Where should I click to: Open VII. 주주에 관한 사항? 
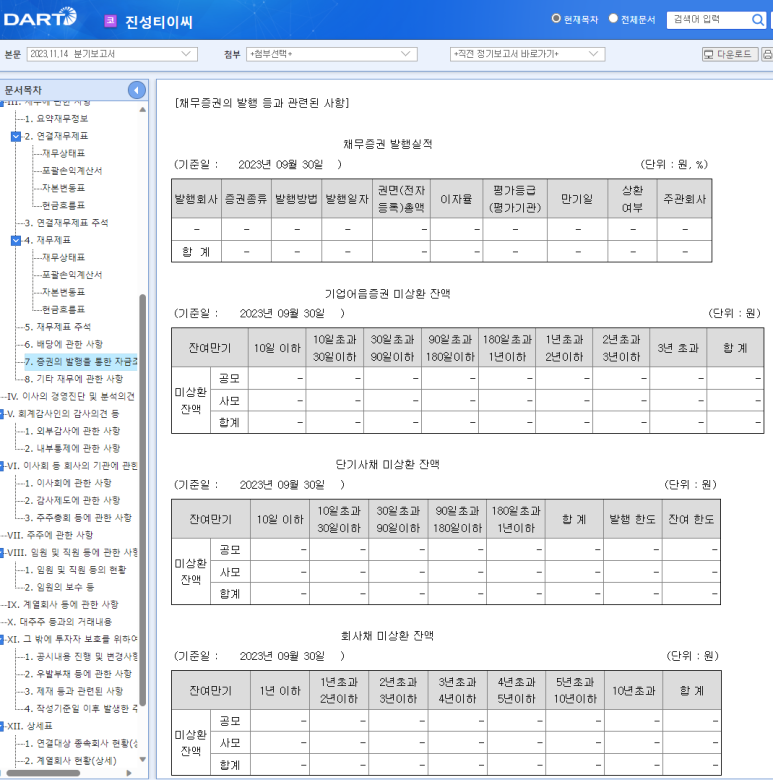pos(50,535)
